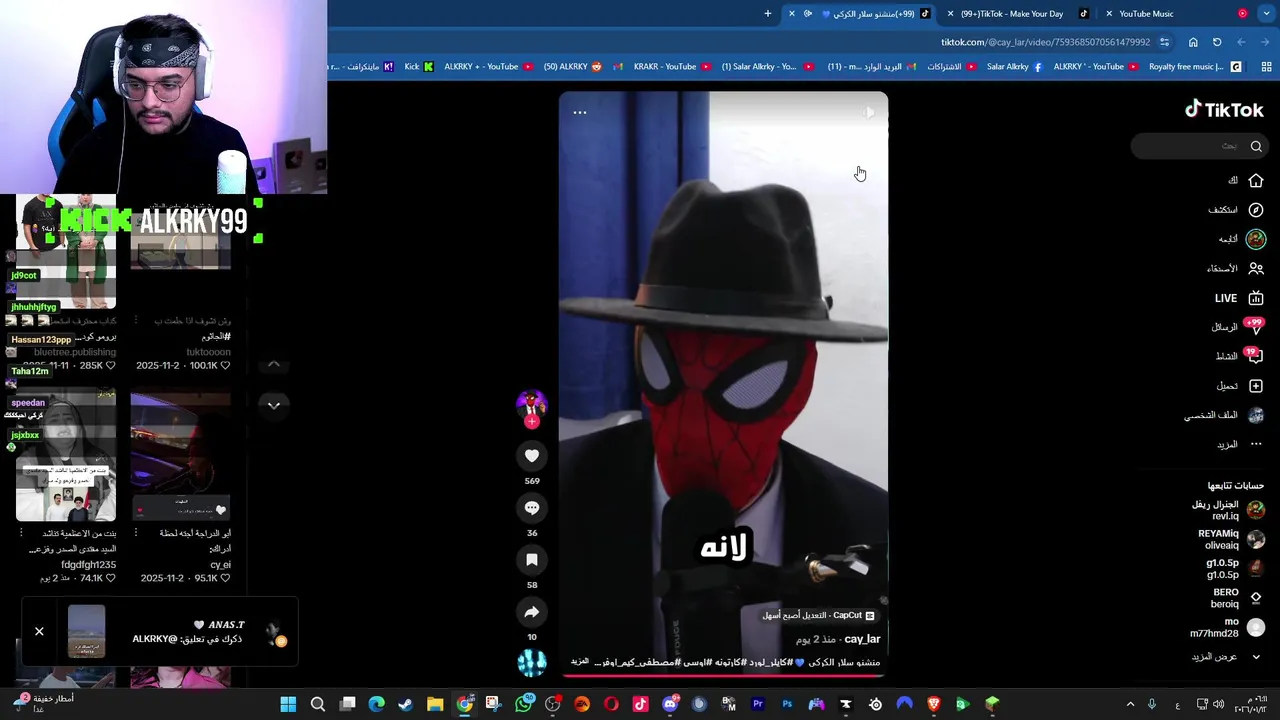Open the Royalty free music bookmark

click(x=1194, y=67)
